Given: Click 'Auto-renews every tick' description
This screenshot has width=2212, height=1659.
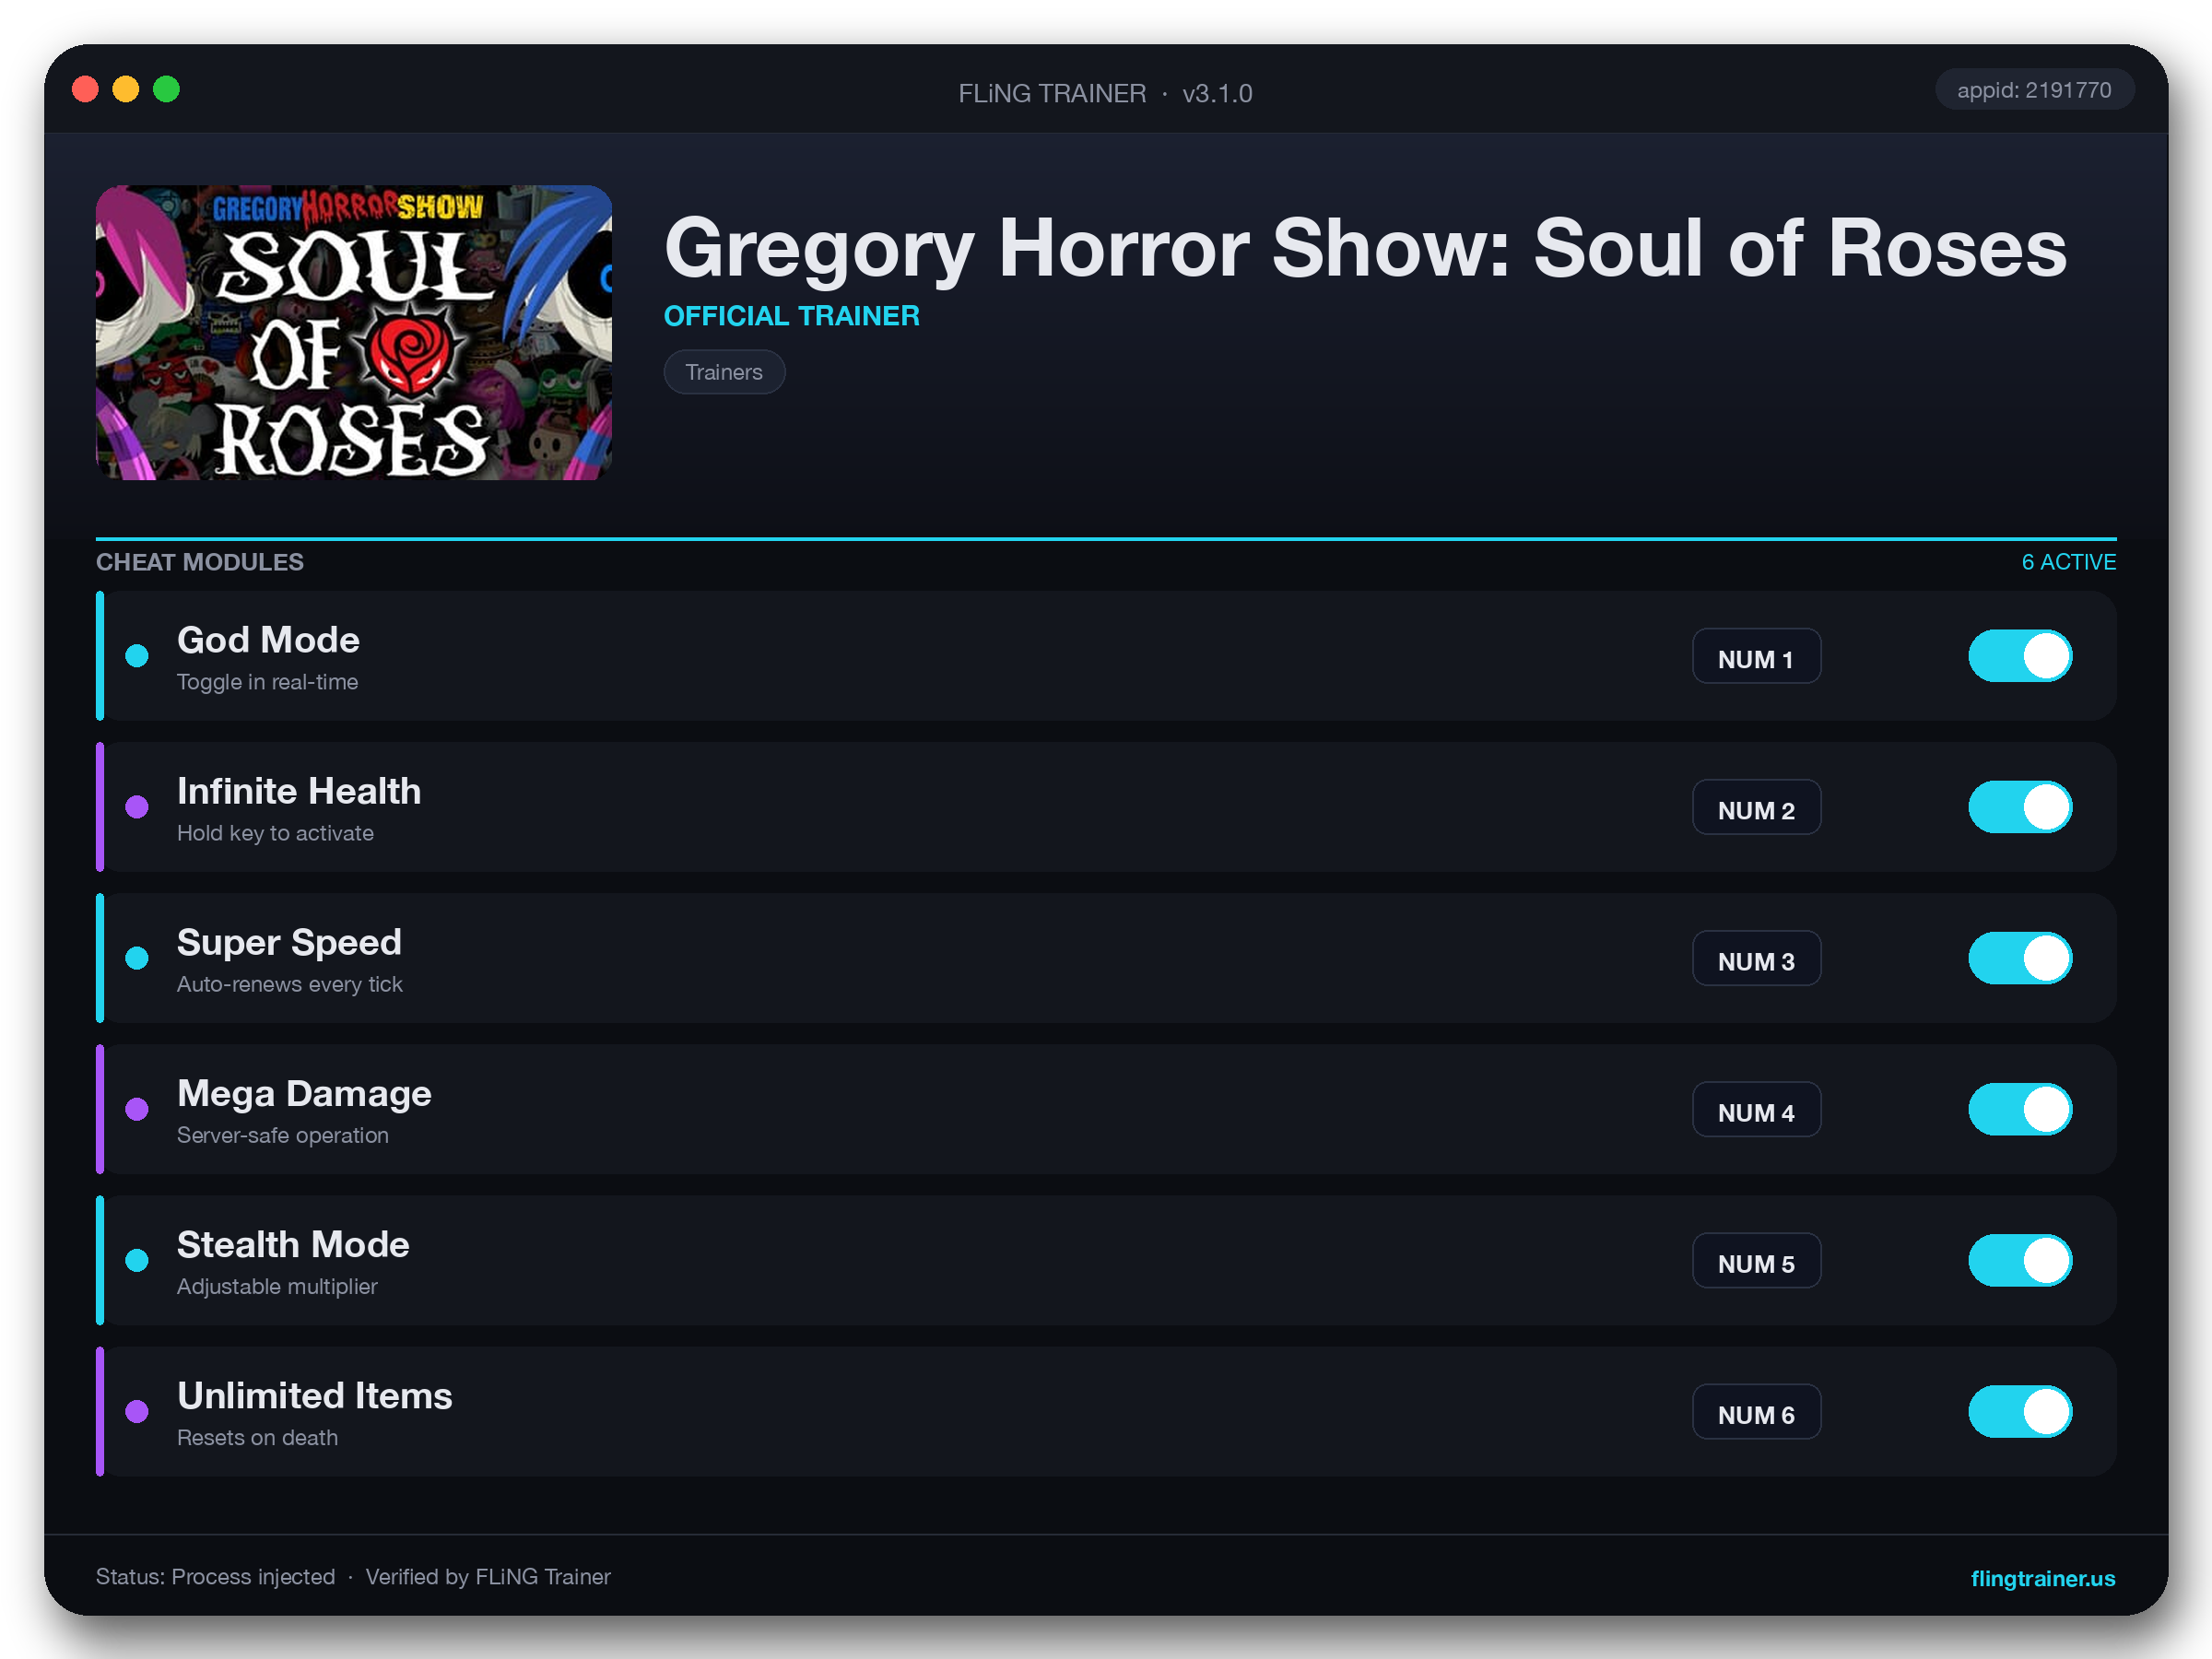Looking at the screenshot, I should pyautogui.click(x=290, y=984).
